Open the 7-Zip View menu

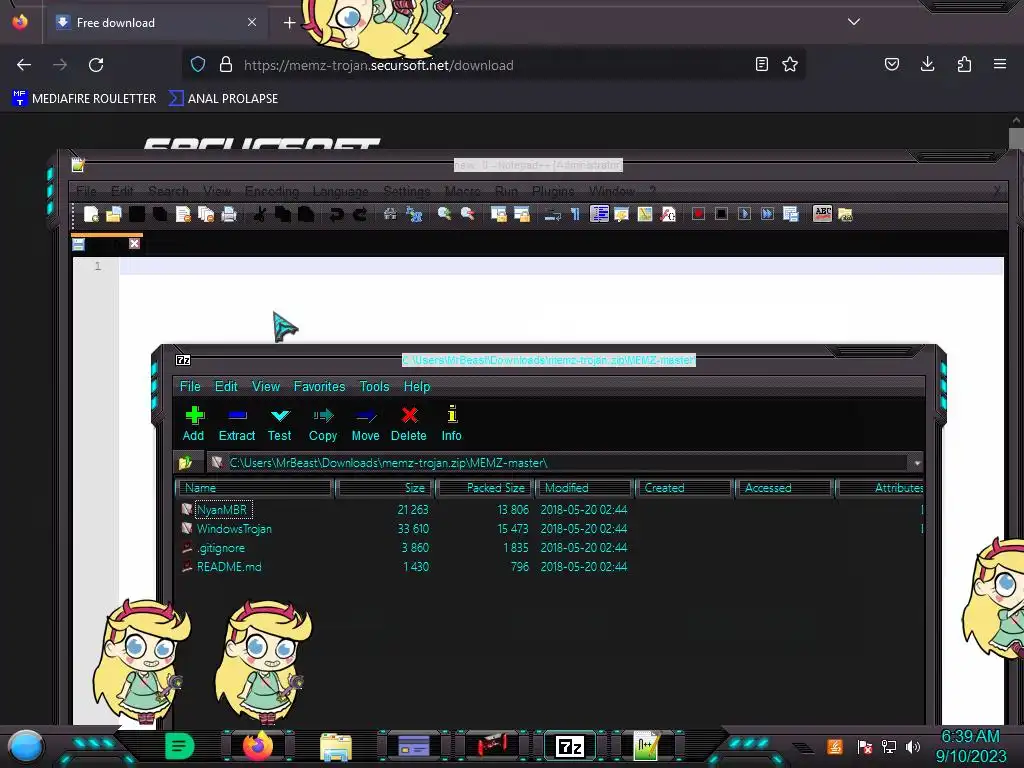[x=266, y=387]
